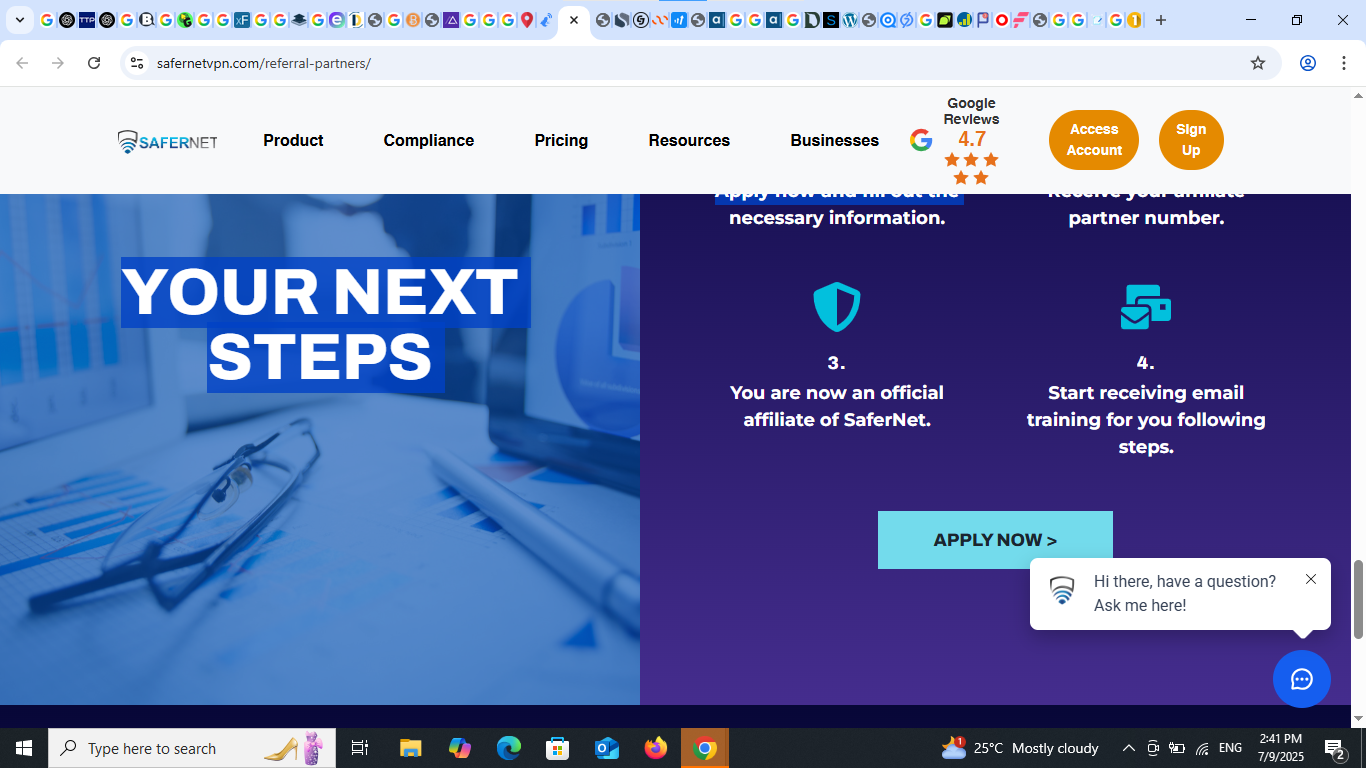Click the email envelope icon above step 4

[1146, 307]
